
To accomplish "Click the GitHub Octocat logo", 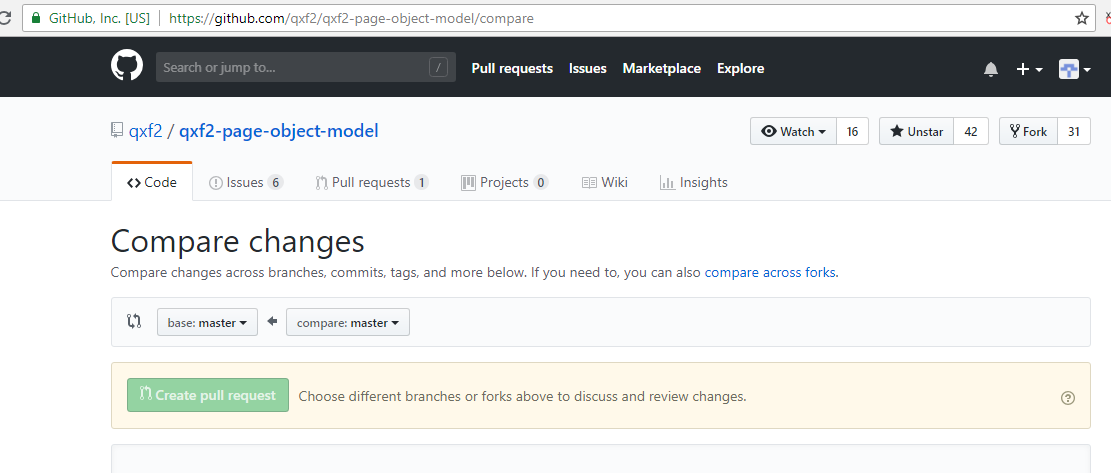I will click(127, 67).
